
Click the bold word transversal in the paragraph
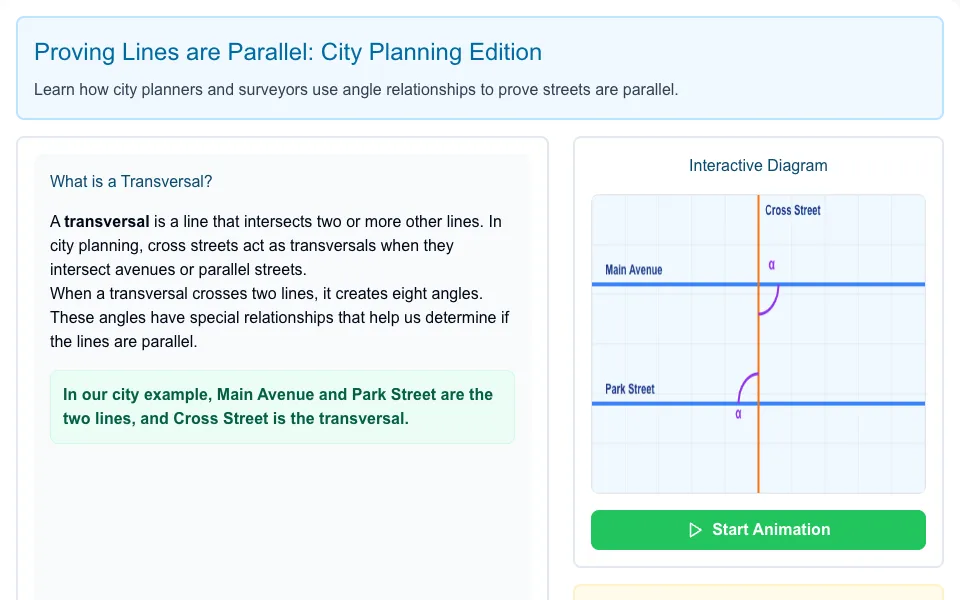click(x=107, y=221)
